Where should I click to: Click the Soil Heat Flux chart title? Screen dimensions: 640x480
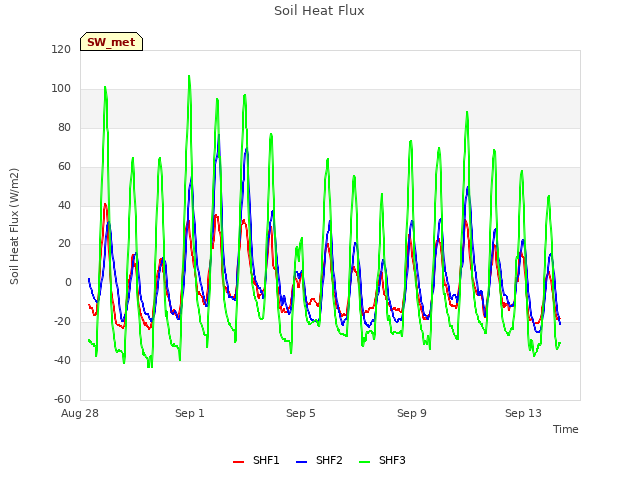(x=319, y=11)
